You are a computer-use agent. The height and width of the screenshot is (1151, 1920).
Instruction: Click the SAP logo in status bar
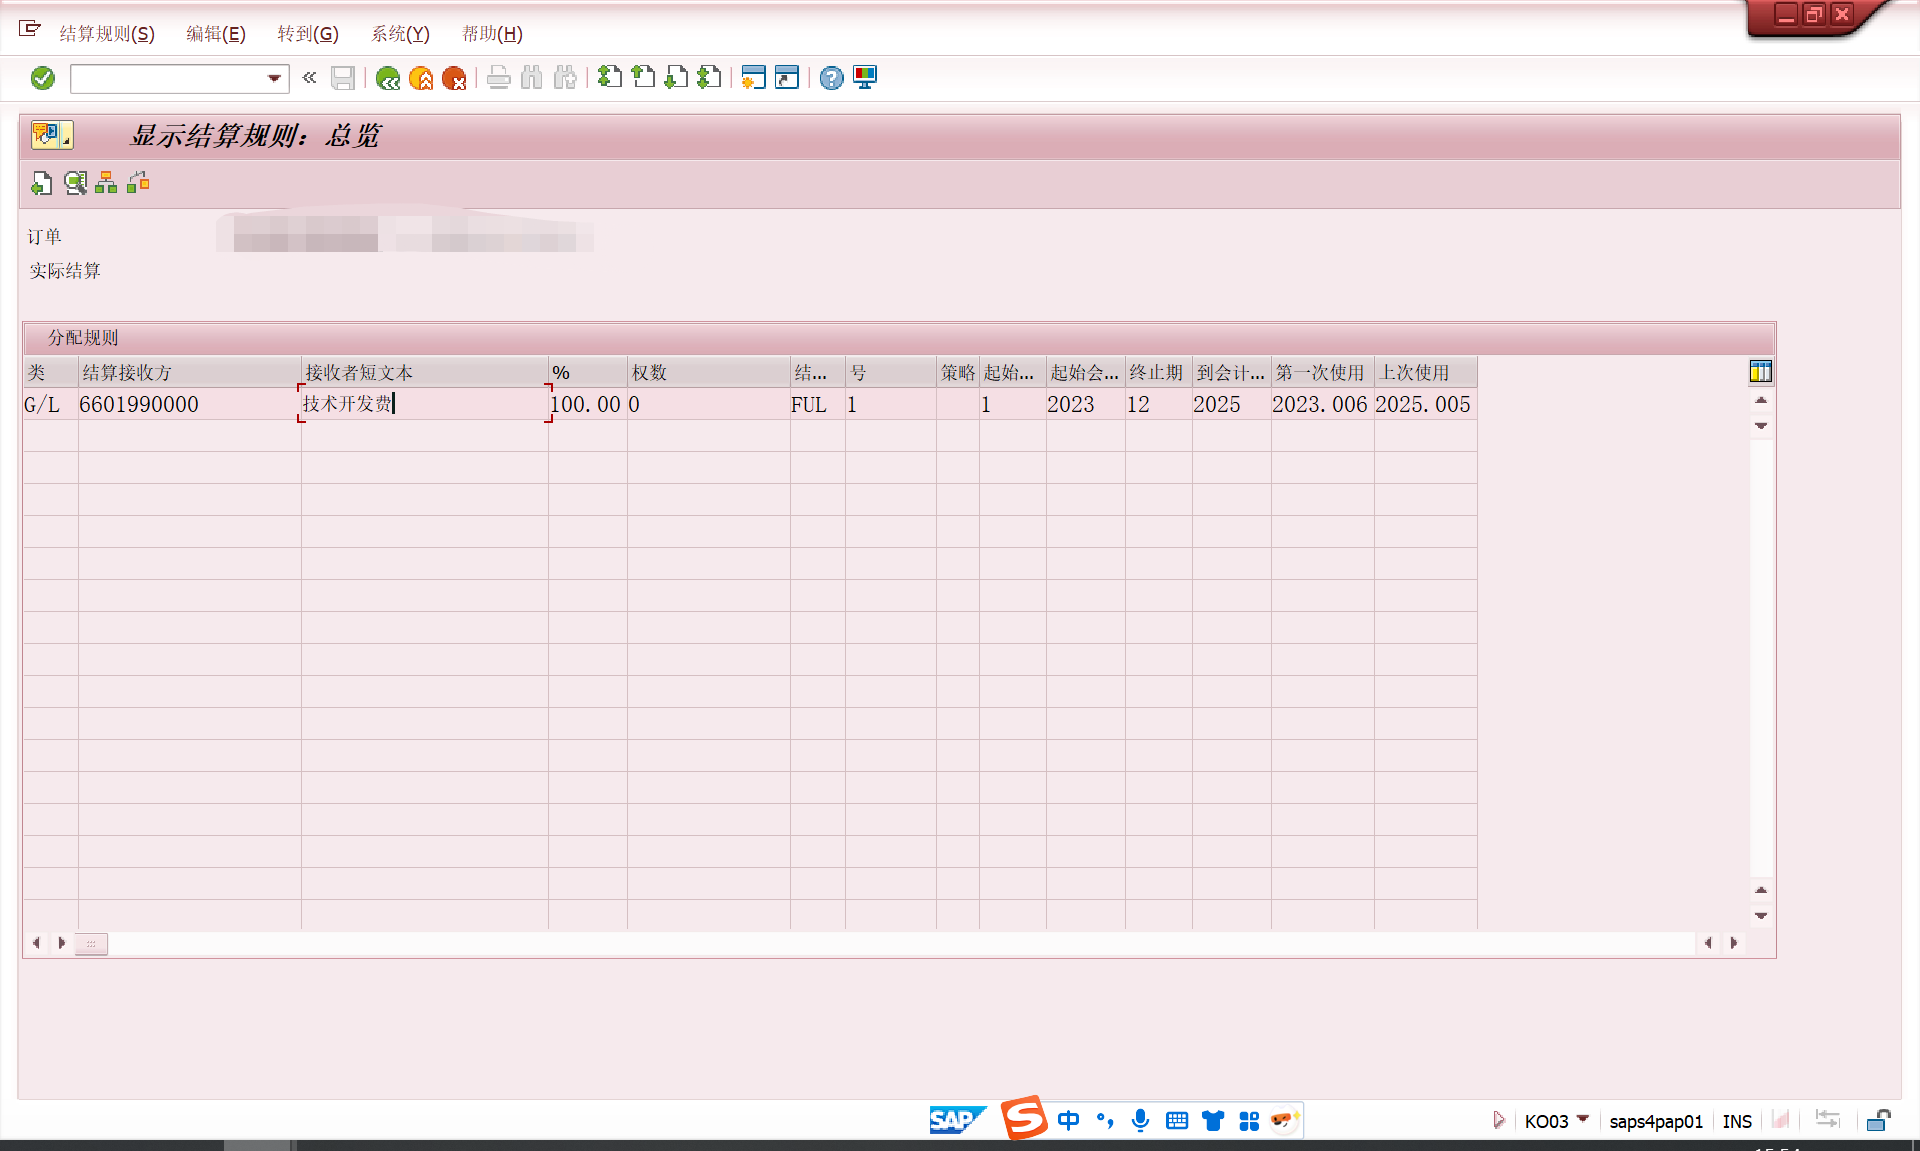point(957,1120)
